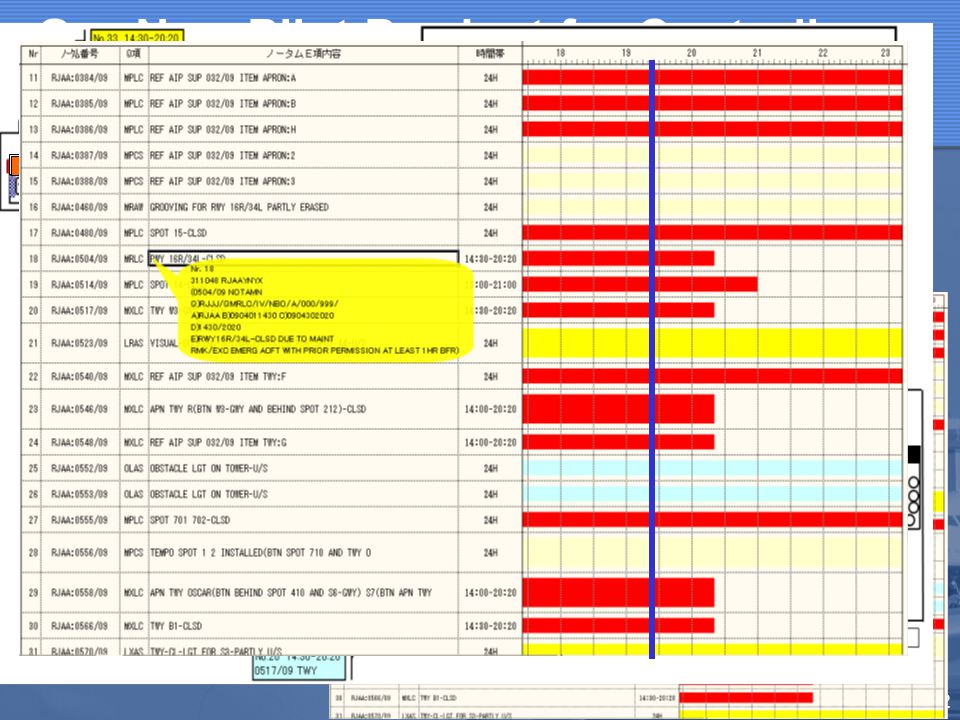Viewport: 960px width, 720px height.
Task: Select NOTAM number RJAA:0552/09
Action: [x=80, y=468]
